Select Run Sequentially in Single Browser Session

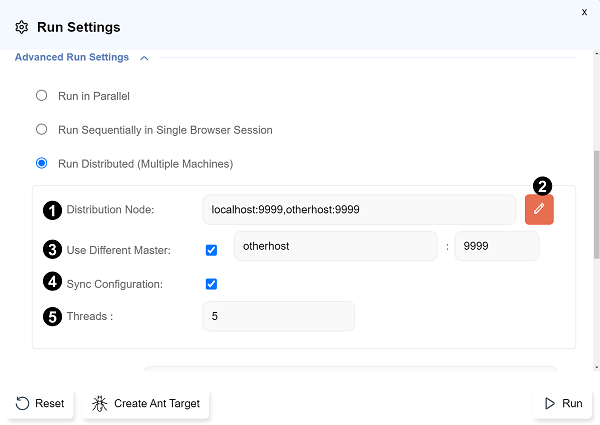click(41, 130)
